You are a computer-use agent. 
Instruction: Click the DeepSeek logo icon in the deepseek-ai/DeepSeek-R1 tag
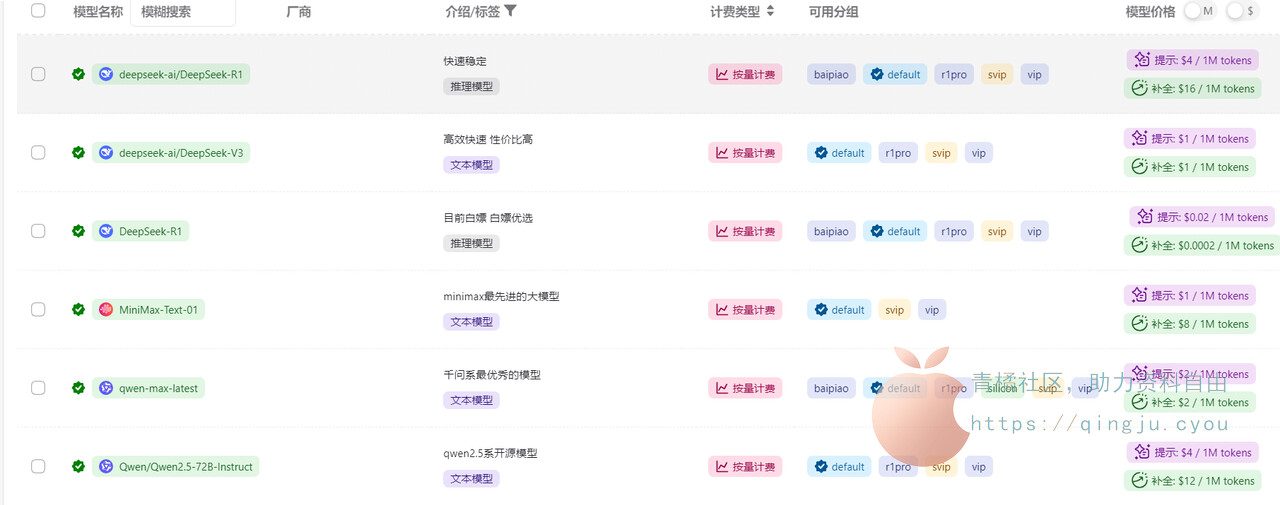(x=106, y=74)
